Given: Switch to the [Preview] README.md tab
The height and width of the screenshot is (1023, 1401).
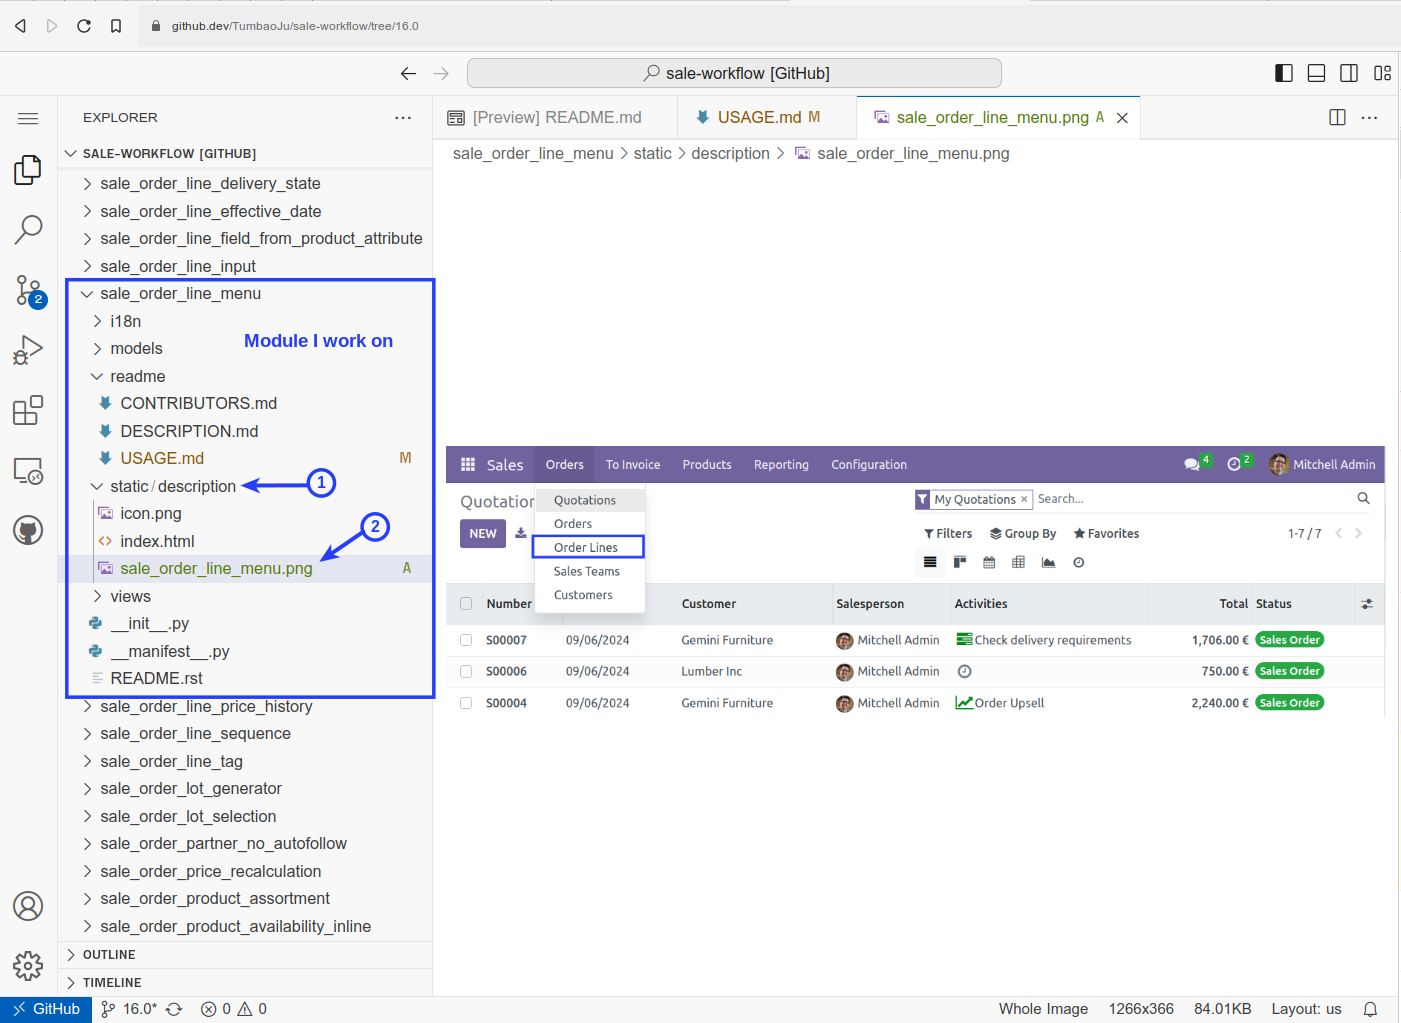Looking at the screenshot, I should 556,117.
